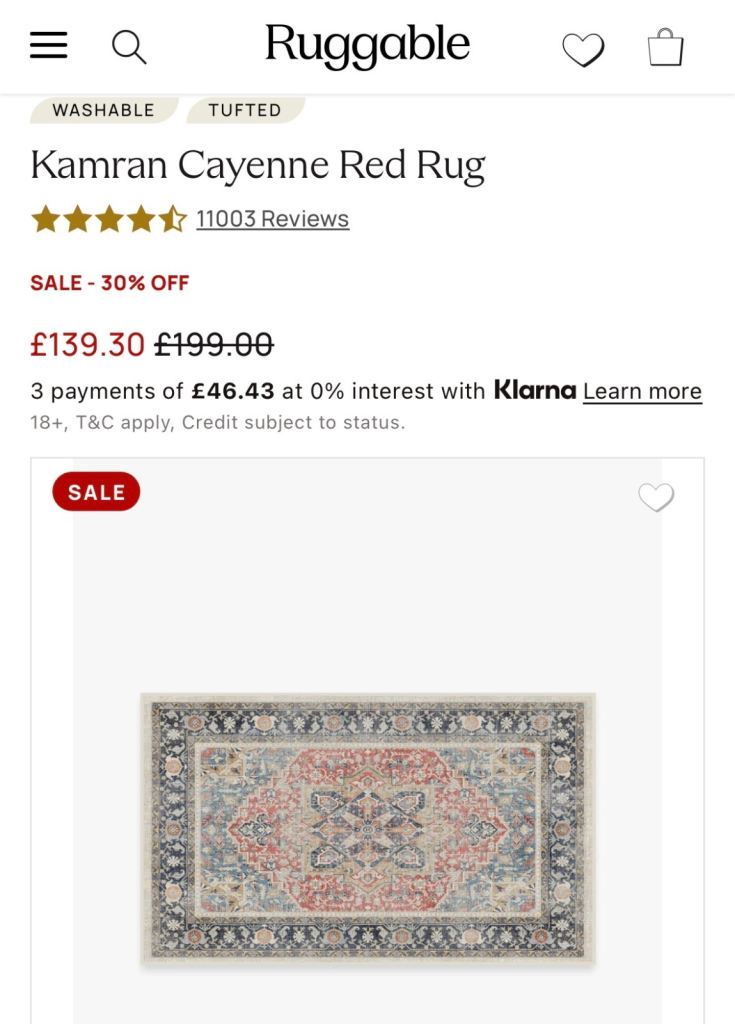735x1024 pixels.
Task: Open the hamburger navigation menu
Action: point(48,46)
